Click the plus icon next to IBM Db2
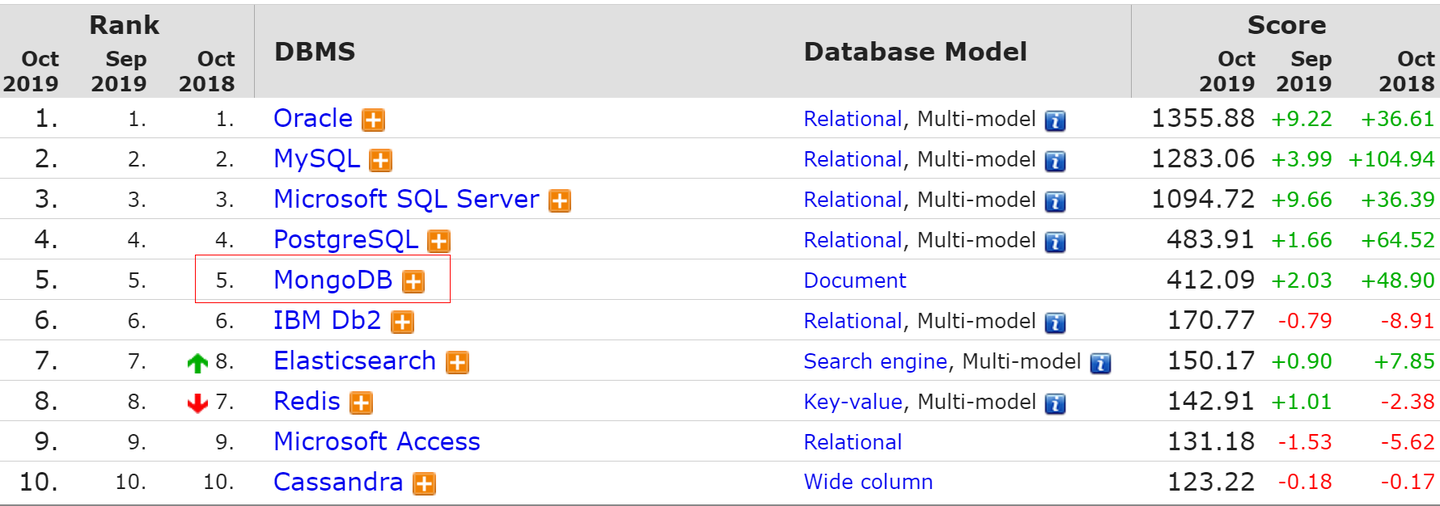The height and width of the screenshot is (506, 1440). click(x=402, y=322)
